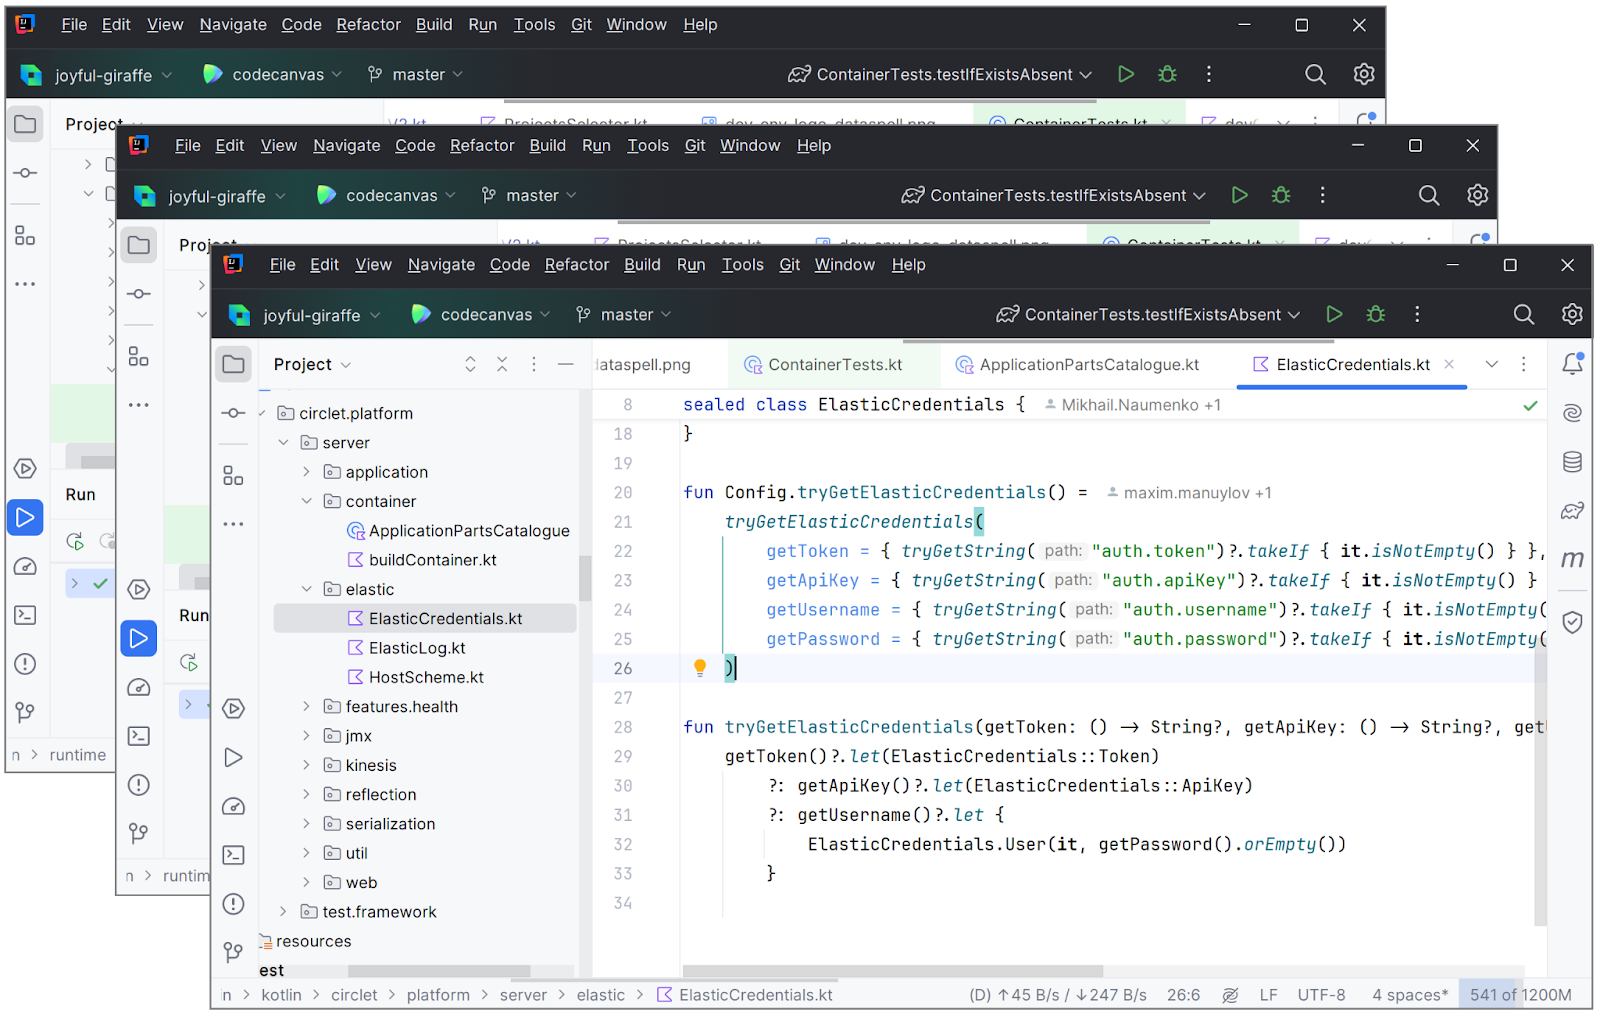This screenshot has height=1017, width=1600.
Task: Open Project tool window in front IDE
Action: (233, 364)
